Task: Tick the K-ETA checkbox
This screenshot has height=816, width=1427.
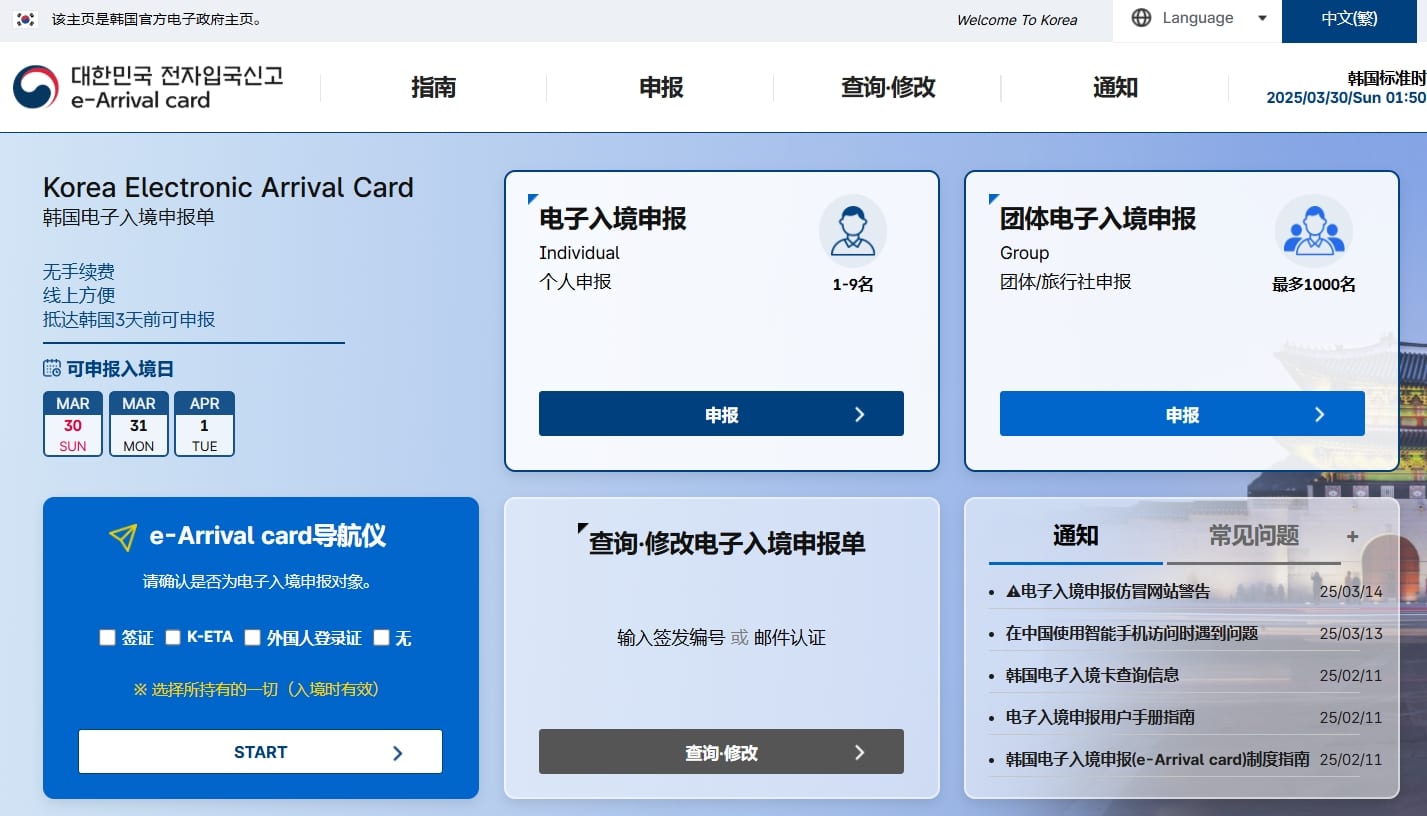Action: pos(173,638)
